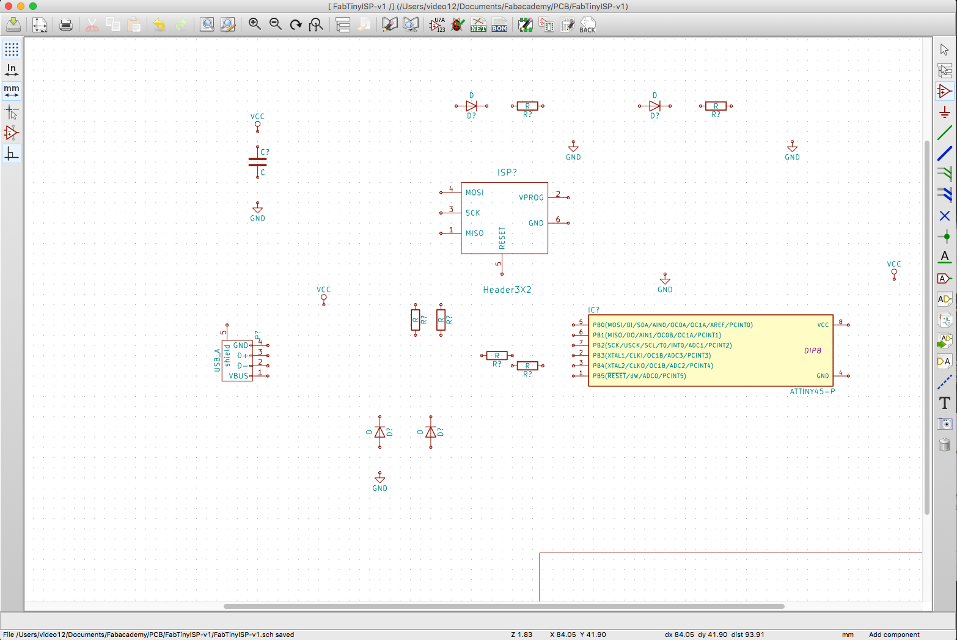
Task: Select the net label tool
Action: coord(945,257)
